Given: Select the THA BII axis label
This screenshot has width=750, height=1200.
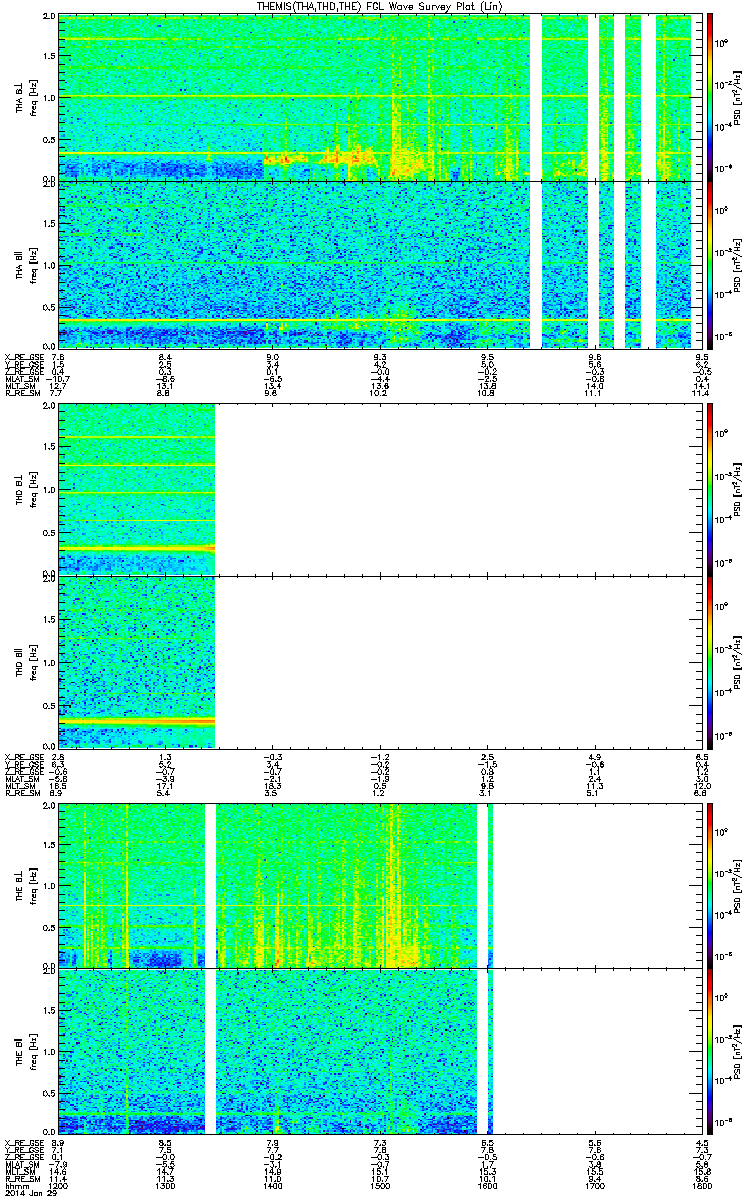Looking at the screenshot, I should (x=19, y=265).
